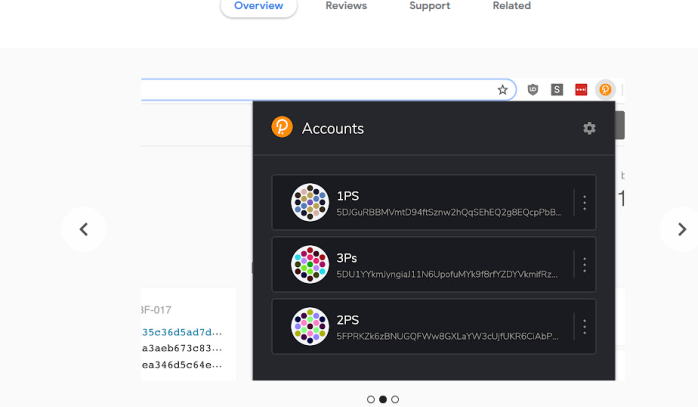Open the three-dot menu for 1PS account
This screenshot has width=698, height=407.
(584, 203)
